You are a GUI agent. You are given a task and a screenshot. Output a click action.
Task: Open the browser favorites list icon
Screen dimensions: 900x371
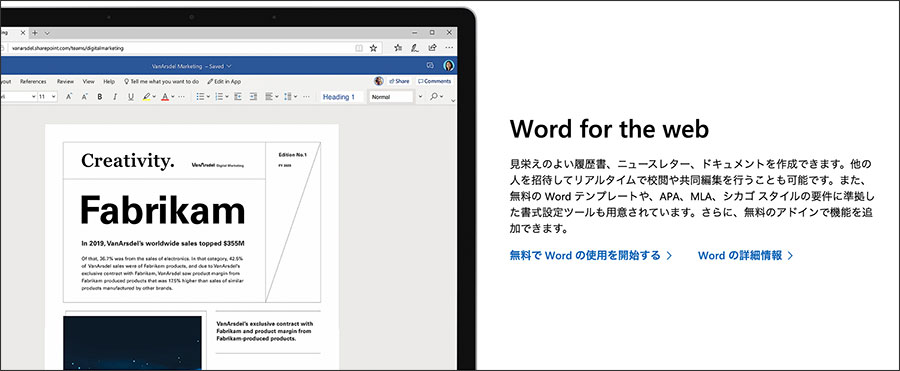pyautogui.click(x=398, y=48)
